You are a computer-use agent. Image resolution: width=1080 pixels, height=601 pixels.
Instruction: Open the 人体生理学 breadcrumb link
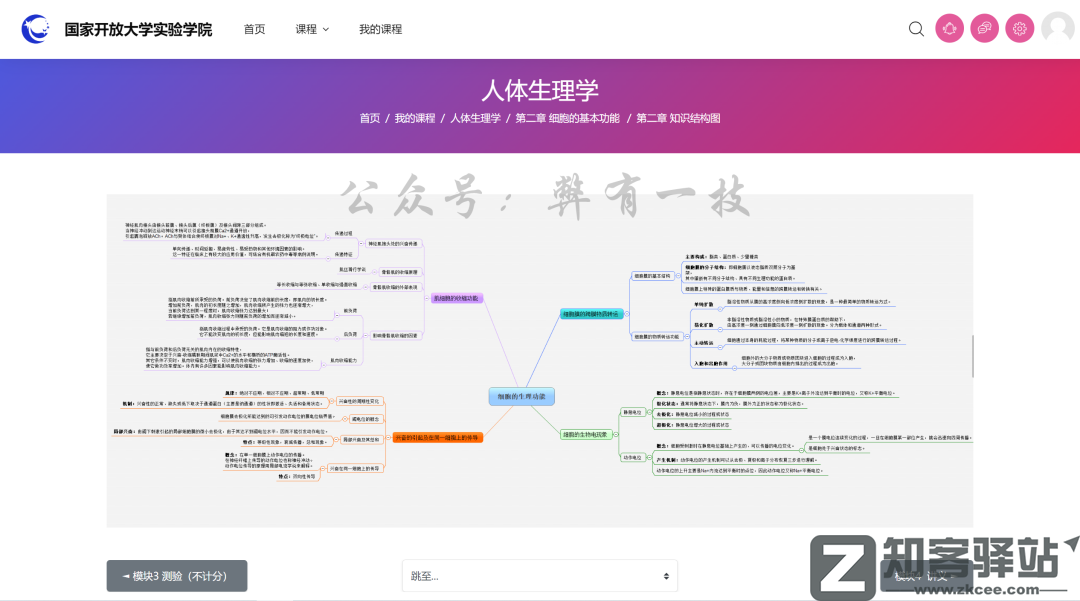475,118
